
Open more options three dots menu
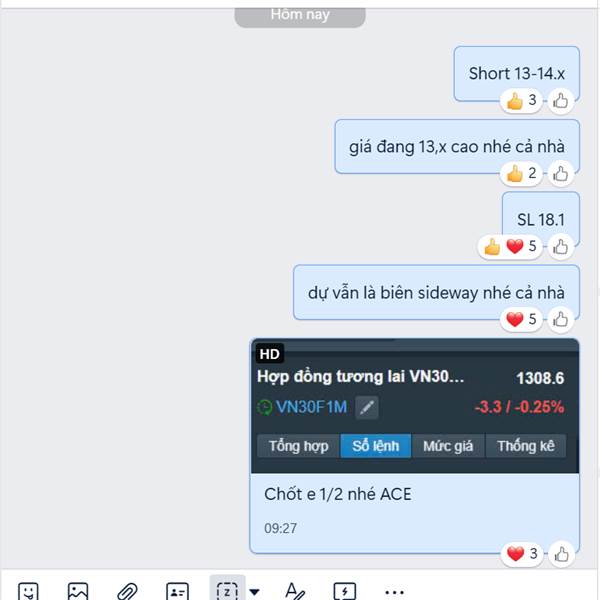[395, 592]
